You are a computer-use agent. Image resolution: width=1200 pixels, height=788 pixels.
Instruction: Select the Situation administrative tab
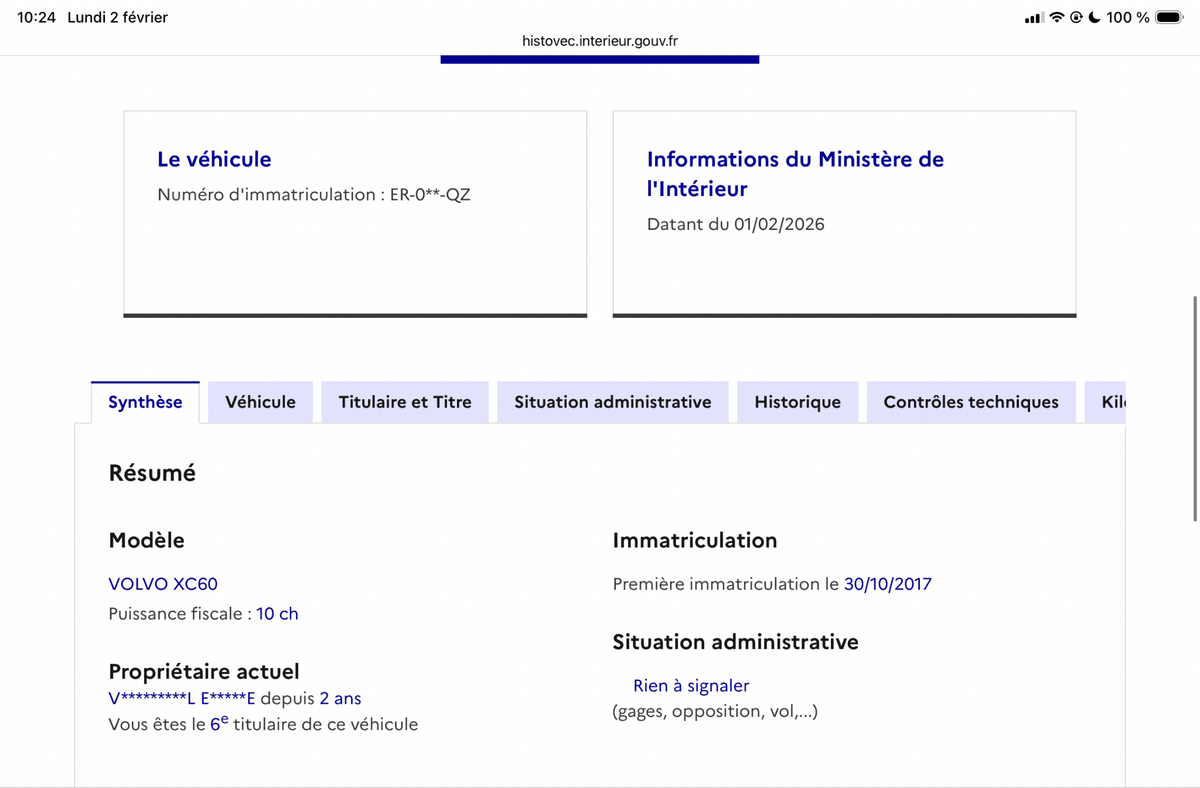(613, 402)
